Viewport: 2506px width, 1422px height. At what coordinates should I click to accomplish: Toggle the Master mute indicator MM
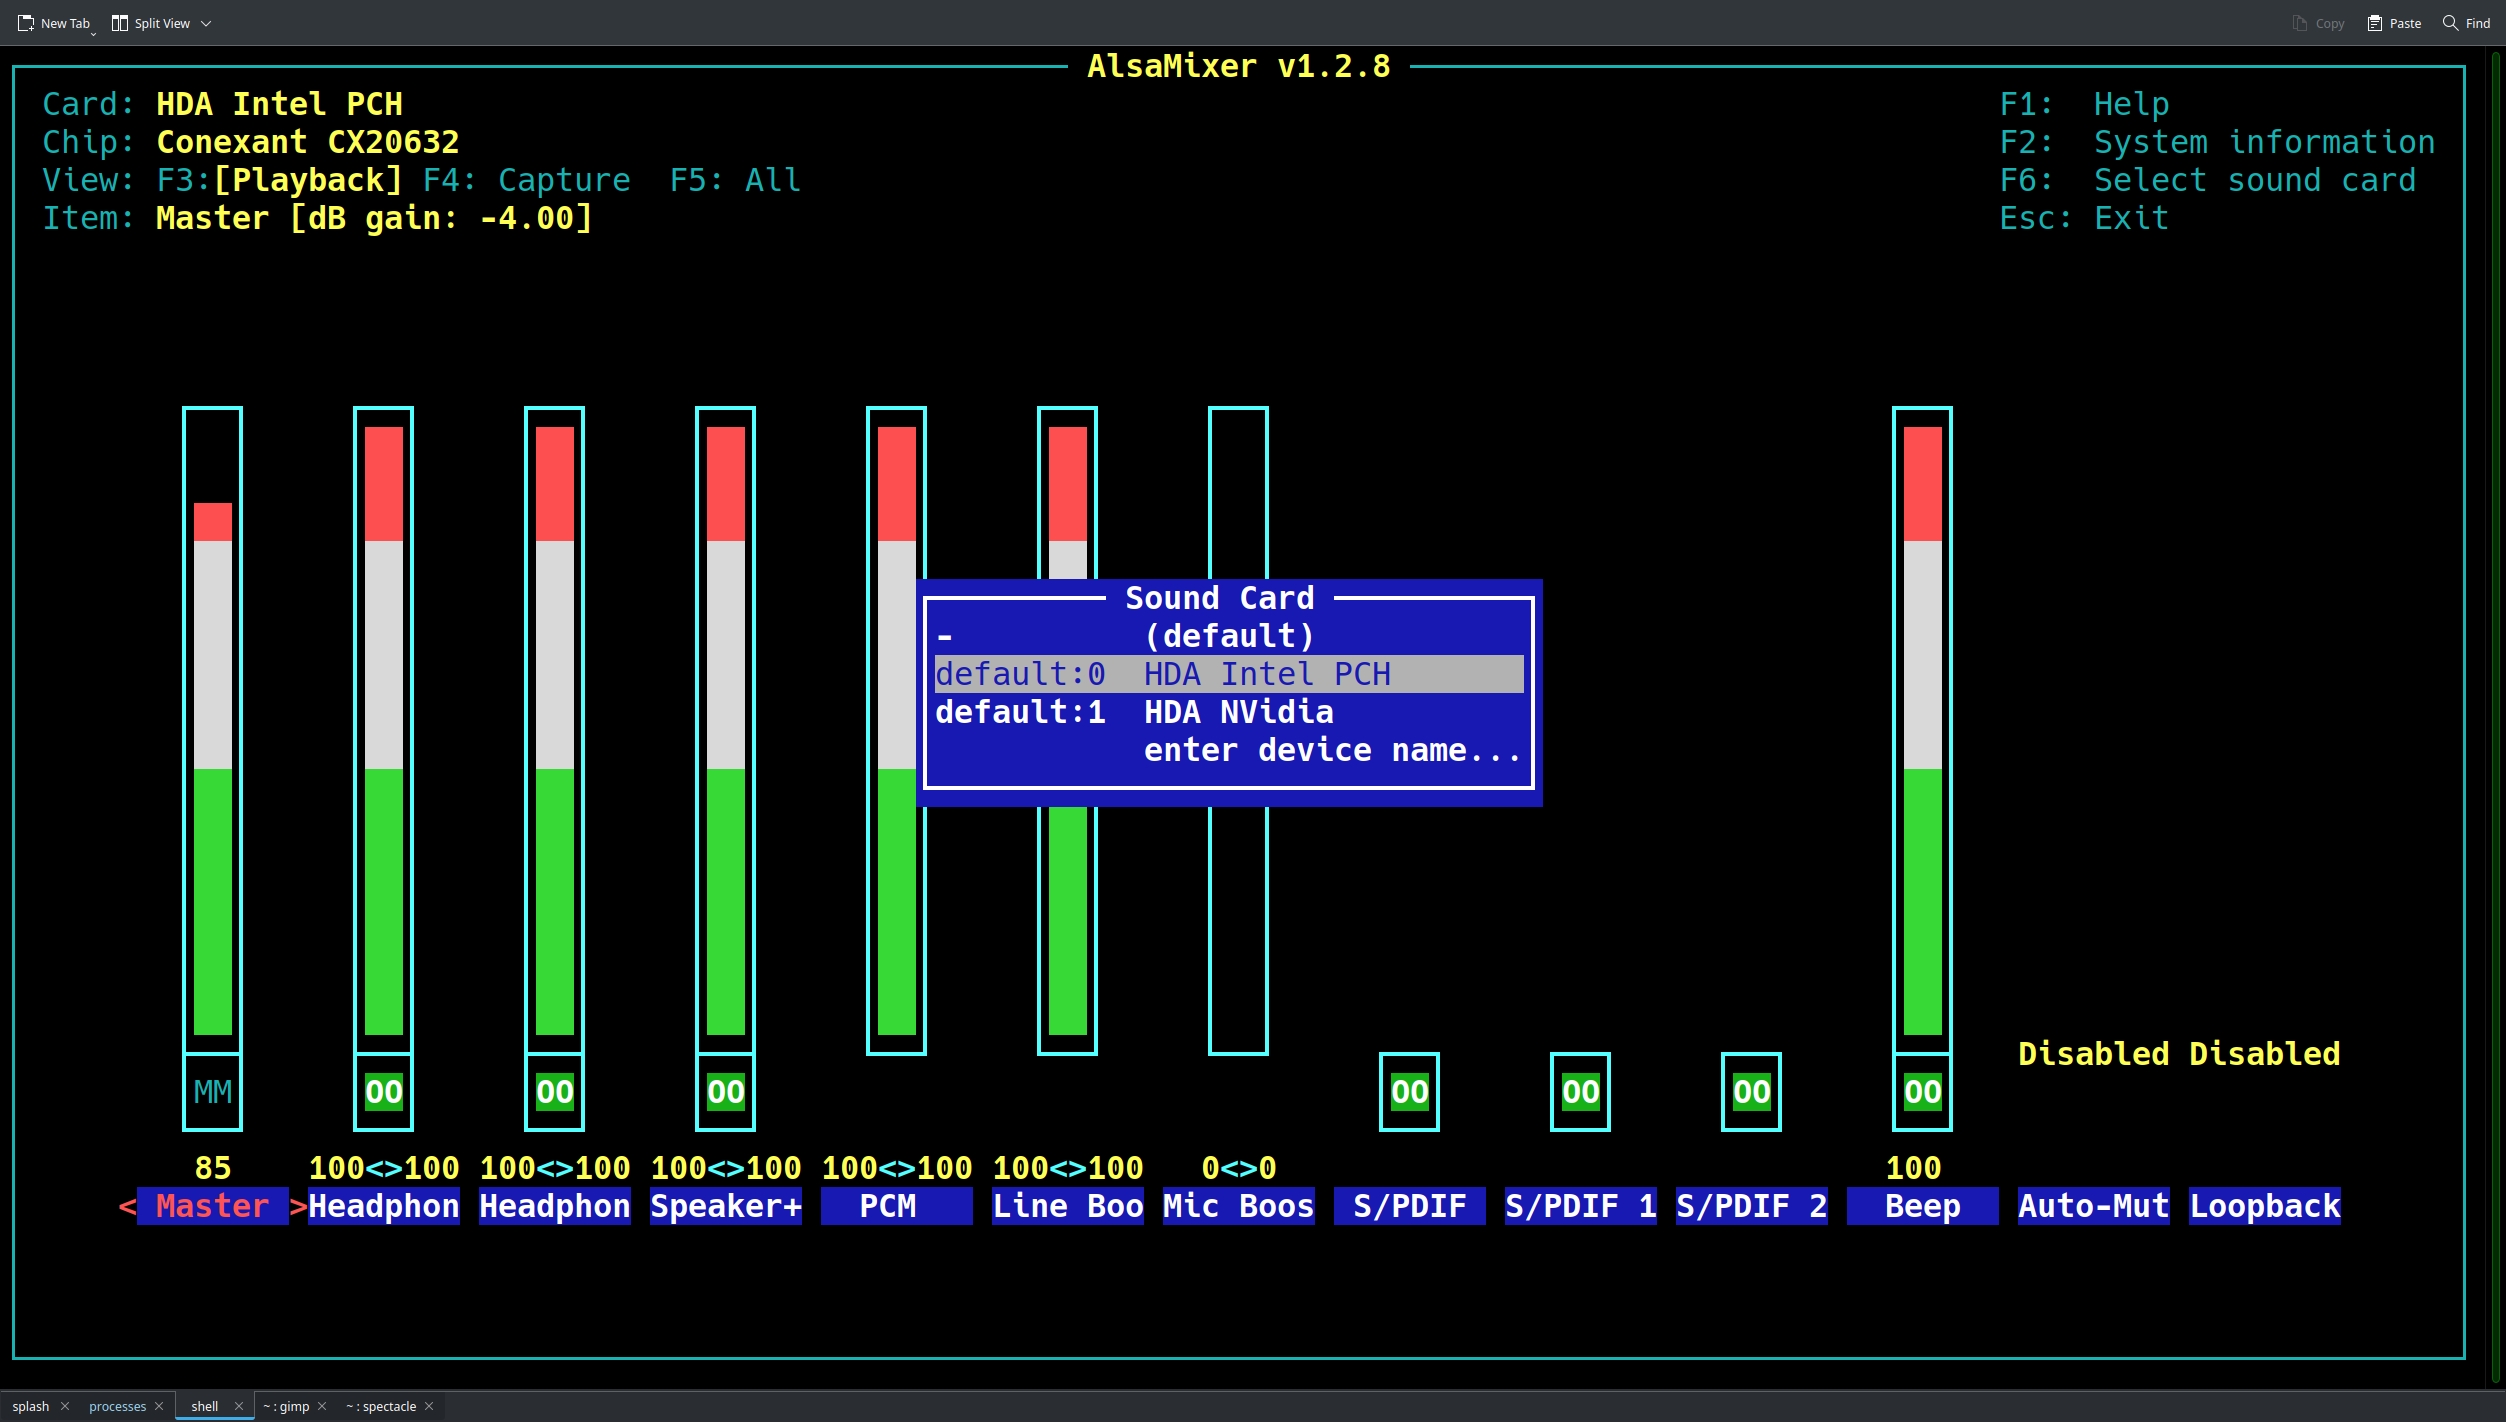pos(213,1092)
